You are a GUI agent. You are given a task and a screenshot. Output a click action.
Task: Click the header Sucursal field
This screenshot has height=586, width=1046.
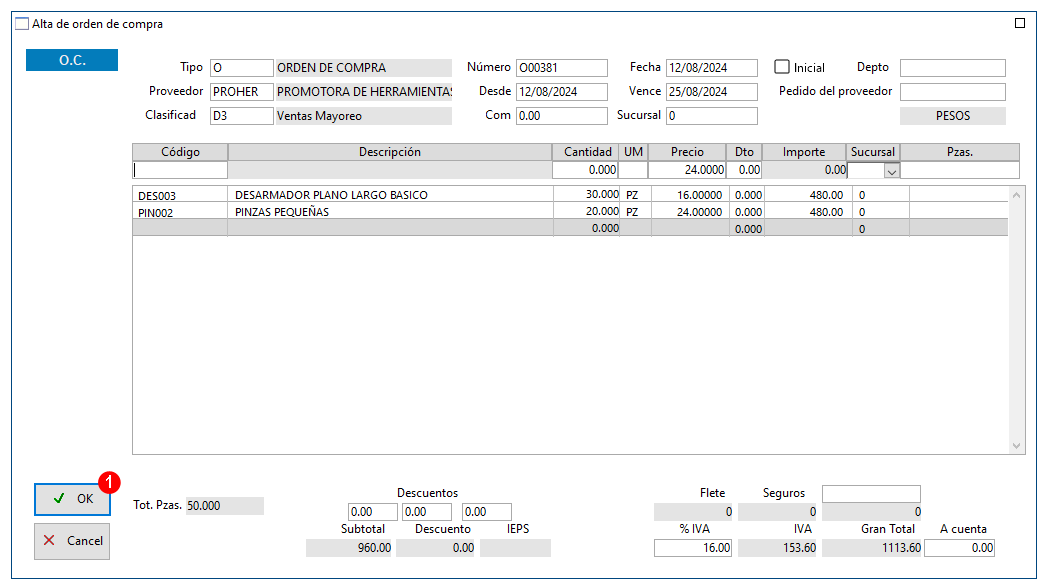(712, 115)
